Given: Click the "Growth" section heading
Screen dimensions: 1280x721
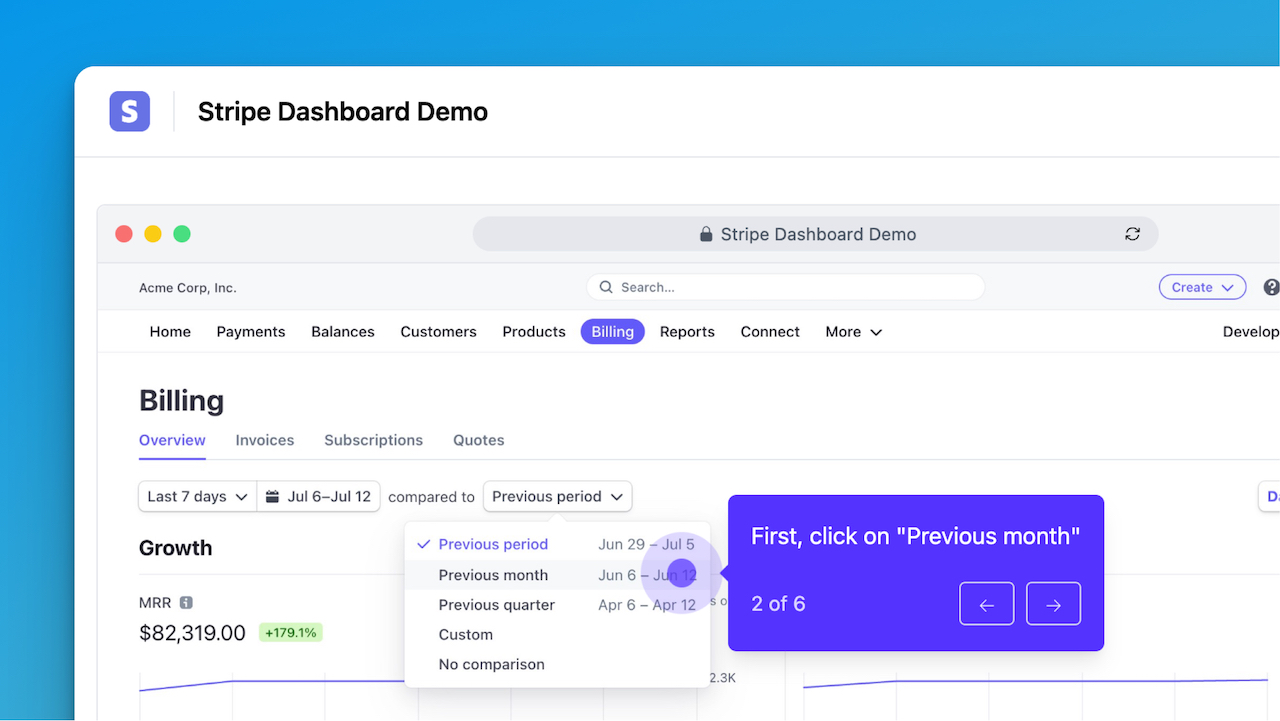Looking at the screenshot, I should pos(176,548).
